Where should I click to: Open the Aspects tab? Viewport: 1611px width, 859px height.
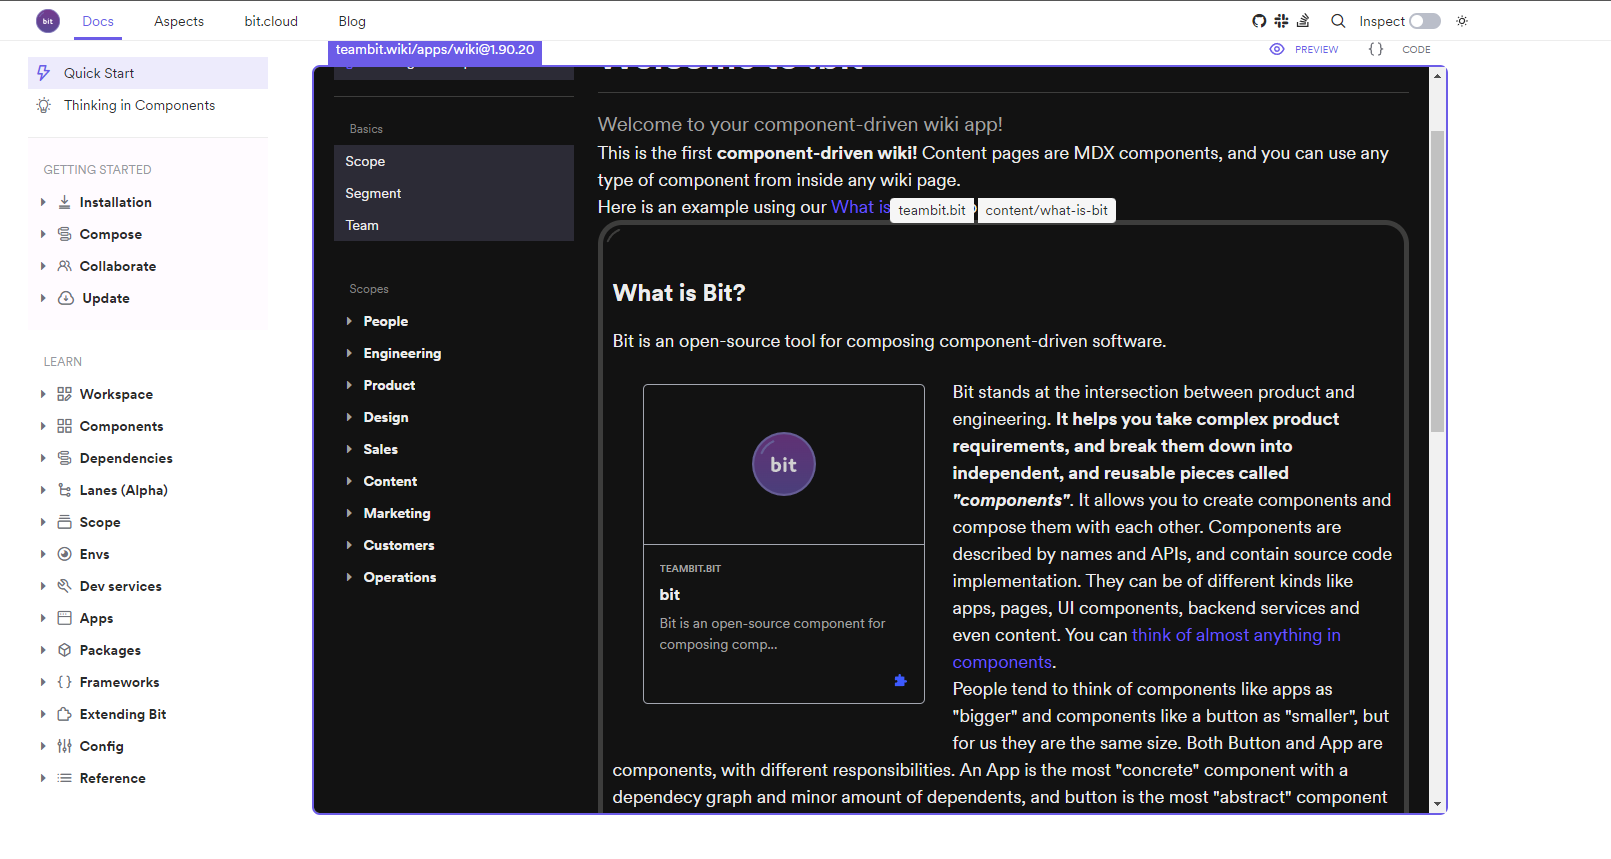(x=179, y=21)
